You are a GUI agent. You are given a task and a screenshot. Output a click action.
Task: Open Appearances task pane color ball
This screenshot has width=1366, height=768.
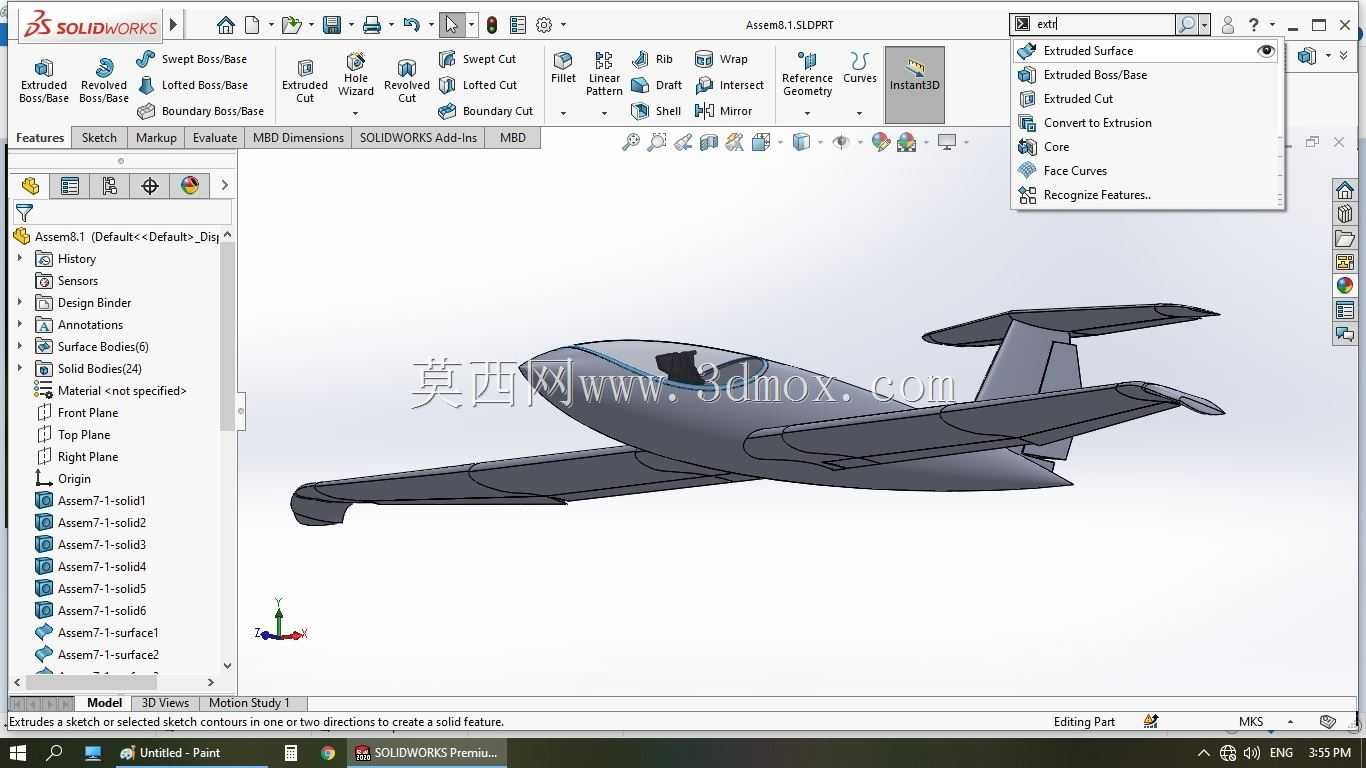tap(1345, 286)
